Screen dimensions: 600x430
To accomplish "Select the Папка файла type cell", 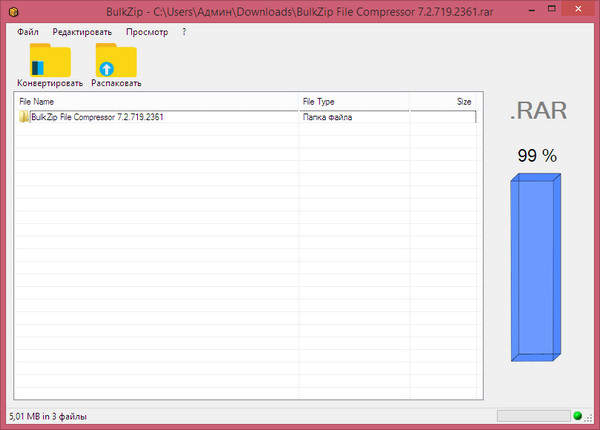I will coord(354,117).
